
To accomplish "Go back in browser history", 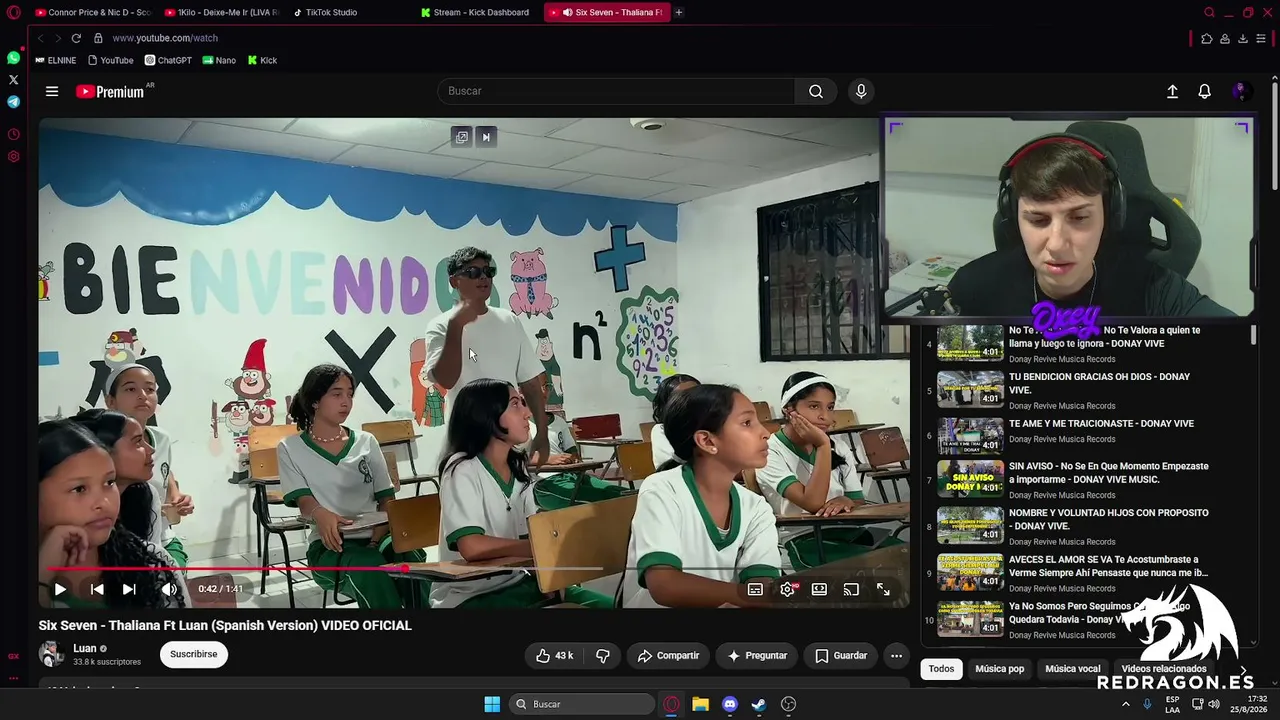I will 40,38.
